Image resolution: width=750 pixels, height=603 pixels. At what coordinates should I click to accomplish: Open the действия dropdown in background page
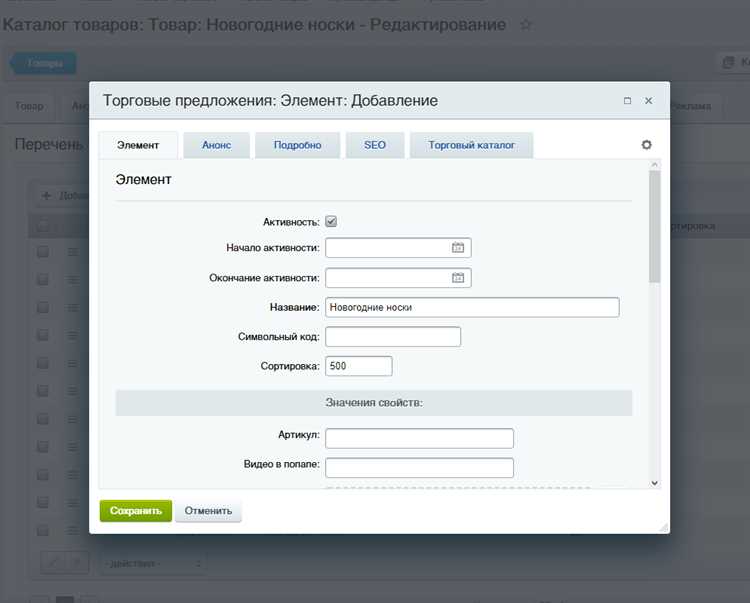154,563
